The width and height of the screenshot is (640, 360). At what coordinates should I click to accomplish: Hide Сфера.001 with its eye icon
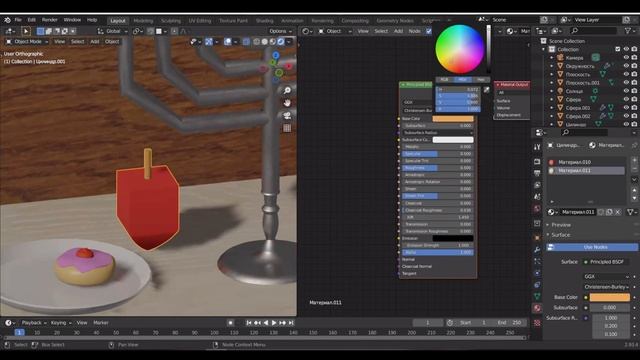(x=626, y=108)
